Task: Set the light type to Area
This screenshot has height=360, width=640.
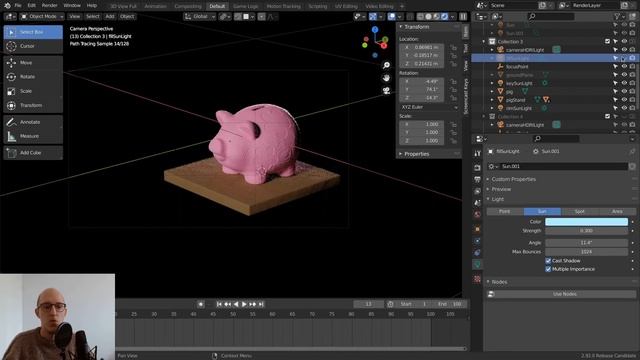Action: click(617, 211)
